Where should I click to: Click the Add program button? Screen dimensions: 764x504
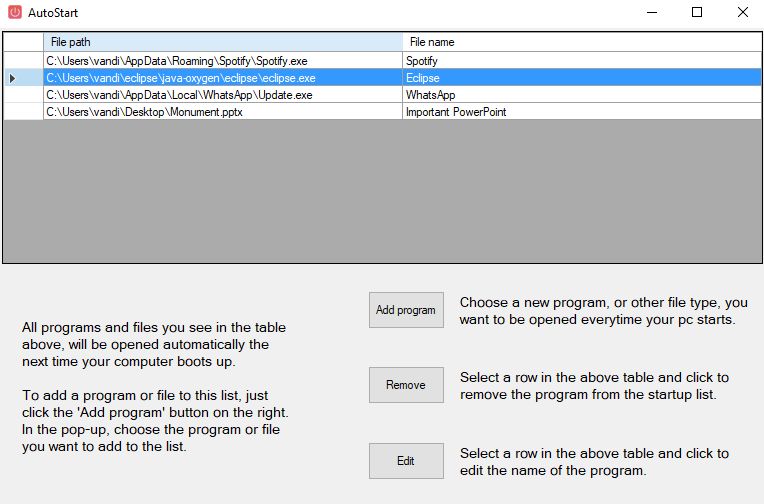pyautogui.click(x=405, y=310)
